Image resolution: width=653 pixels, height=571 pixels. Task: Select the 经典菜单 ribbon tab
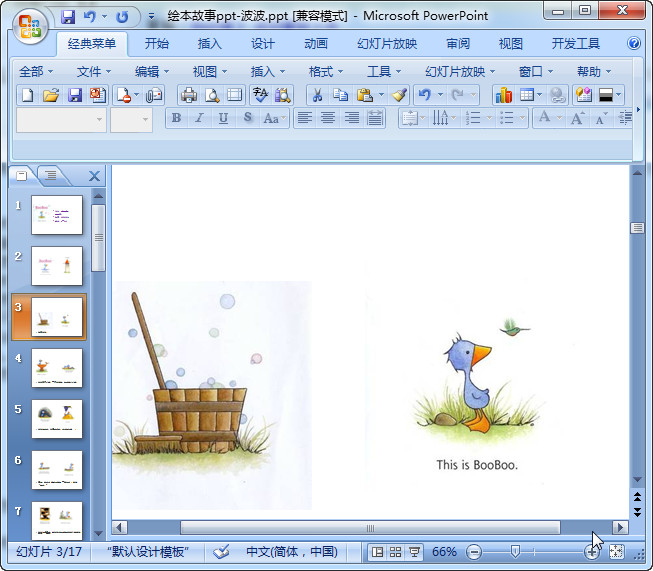point(92,44)
